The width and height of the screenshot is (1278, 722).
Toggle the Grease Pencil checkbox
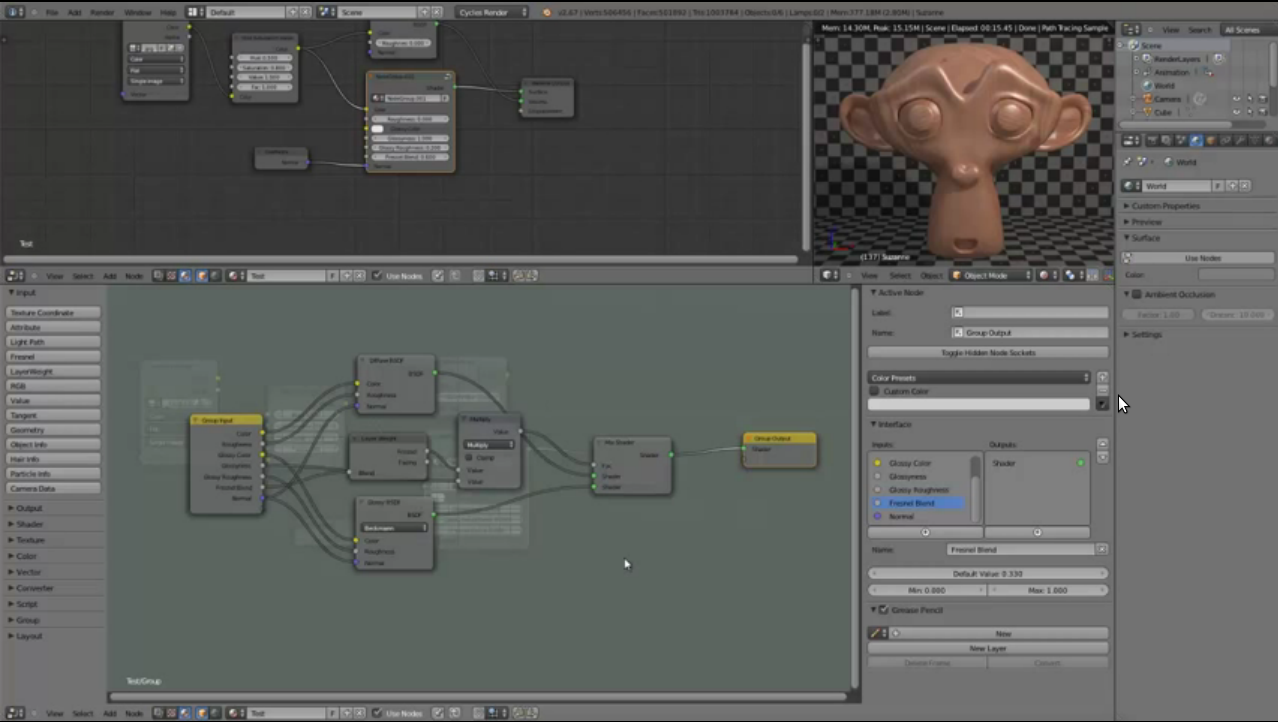click(x=884, y=609)
